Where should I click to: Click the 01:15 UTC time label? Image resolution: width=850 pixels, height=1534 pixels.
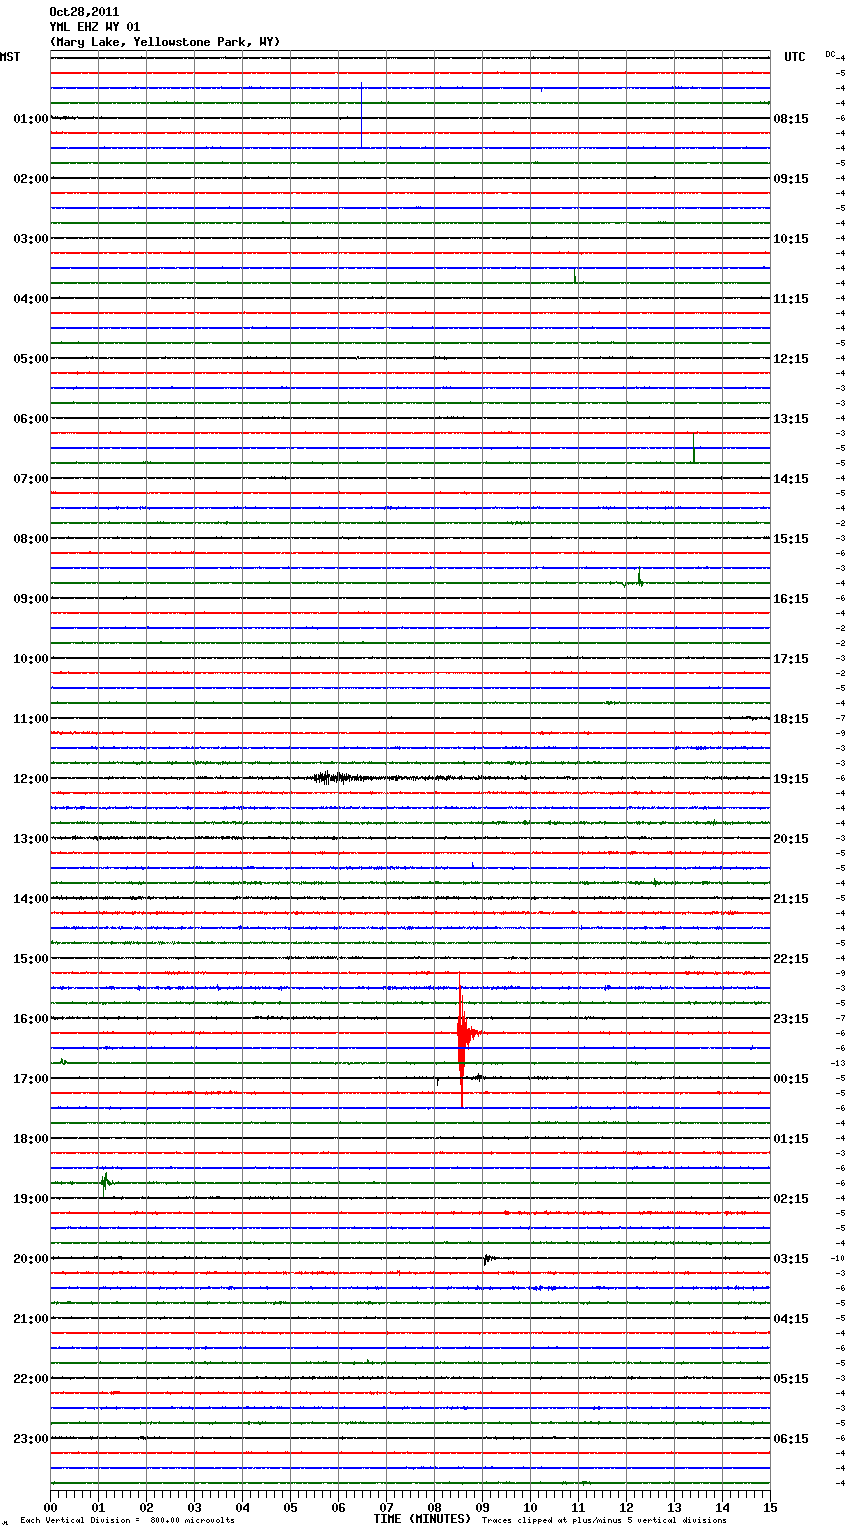791,1139
